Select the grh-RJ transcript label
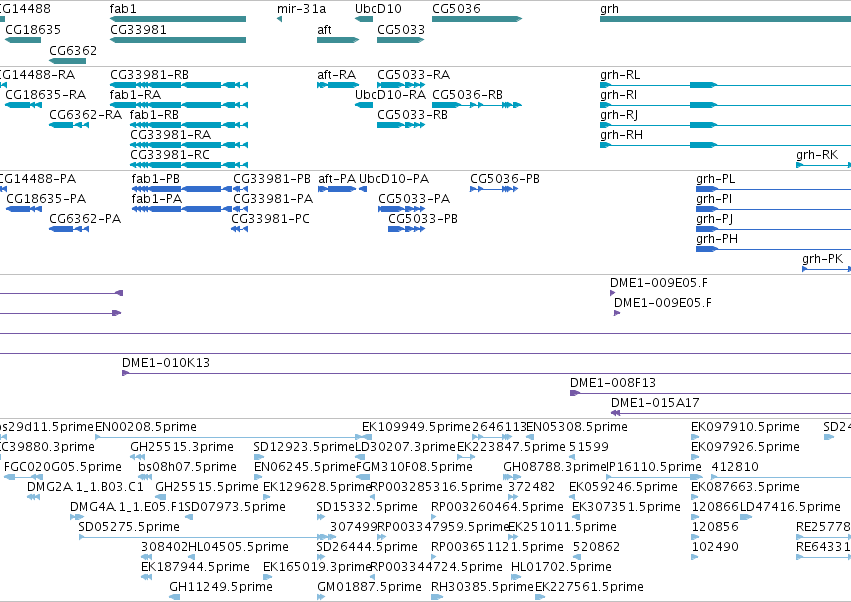Screen dimensions: 851x602 [x=619, y=115]
